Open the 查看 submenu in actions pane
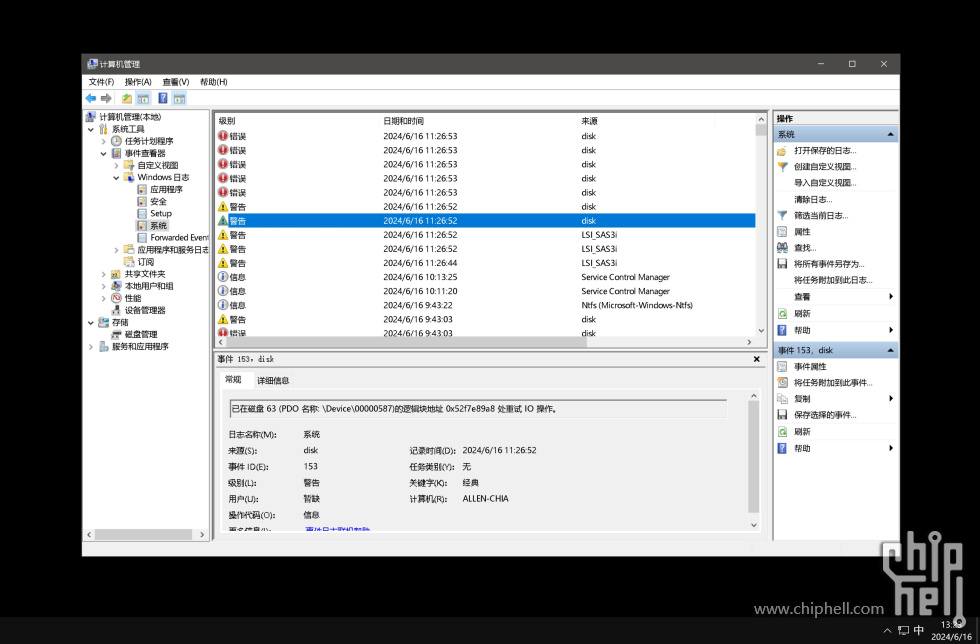Viewport: 980px width, 644px height. click(802, 297)
